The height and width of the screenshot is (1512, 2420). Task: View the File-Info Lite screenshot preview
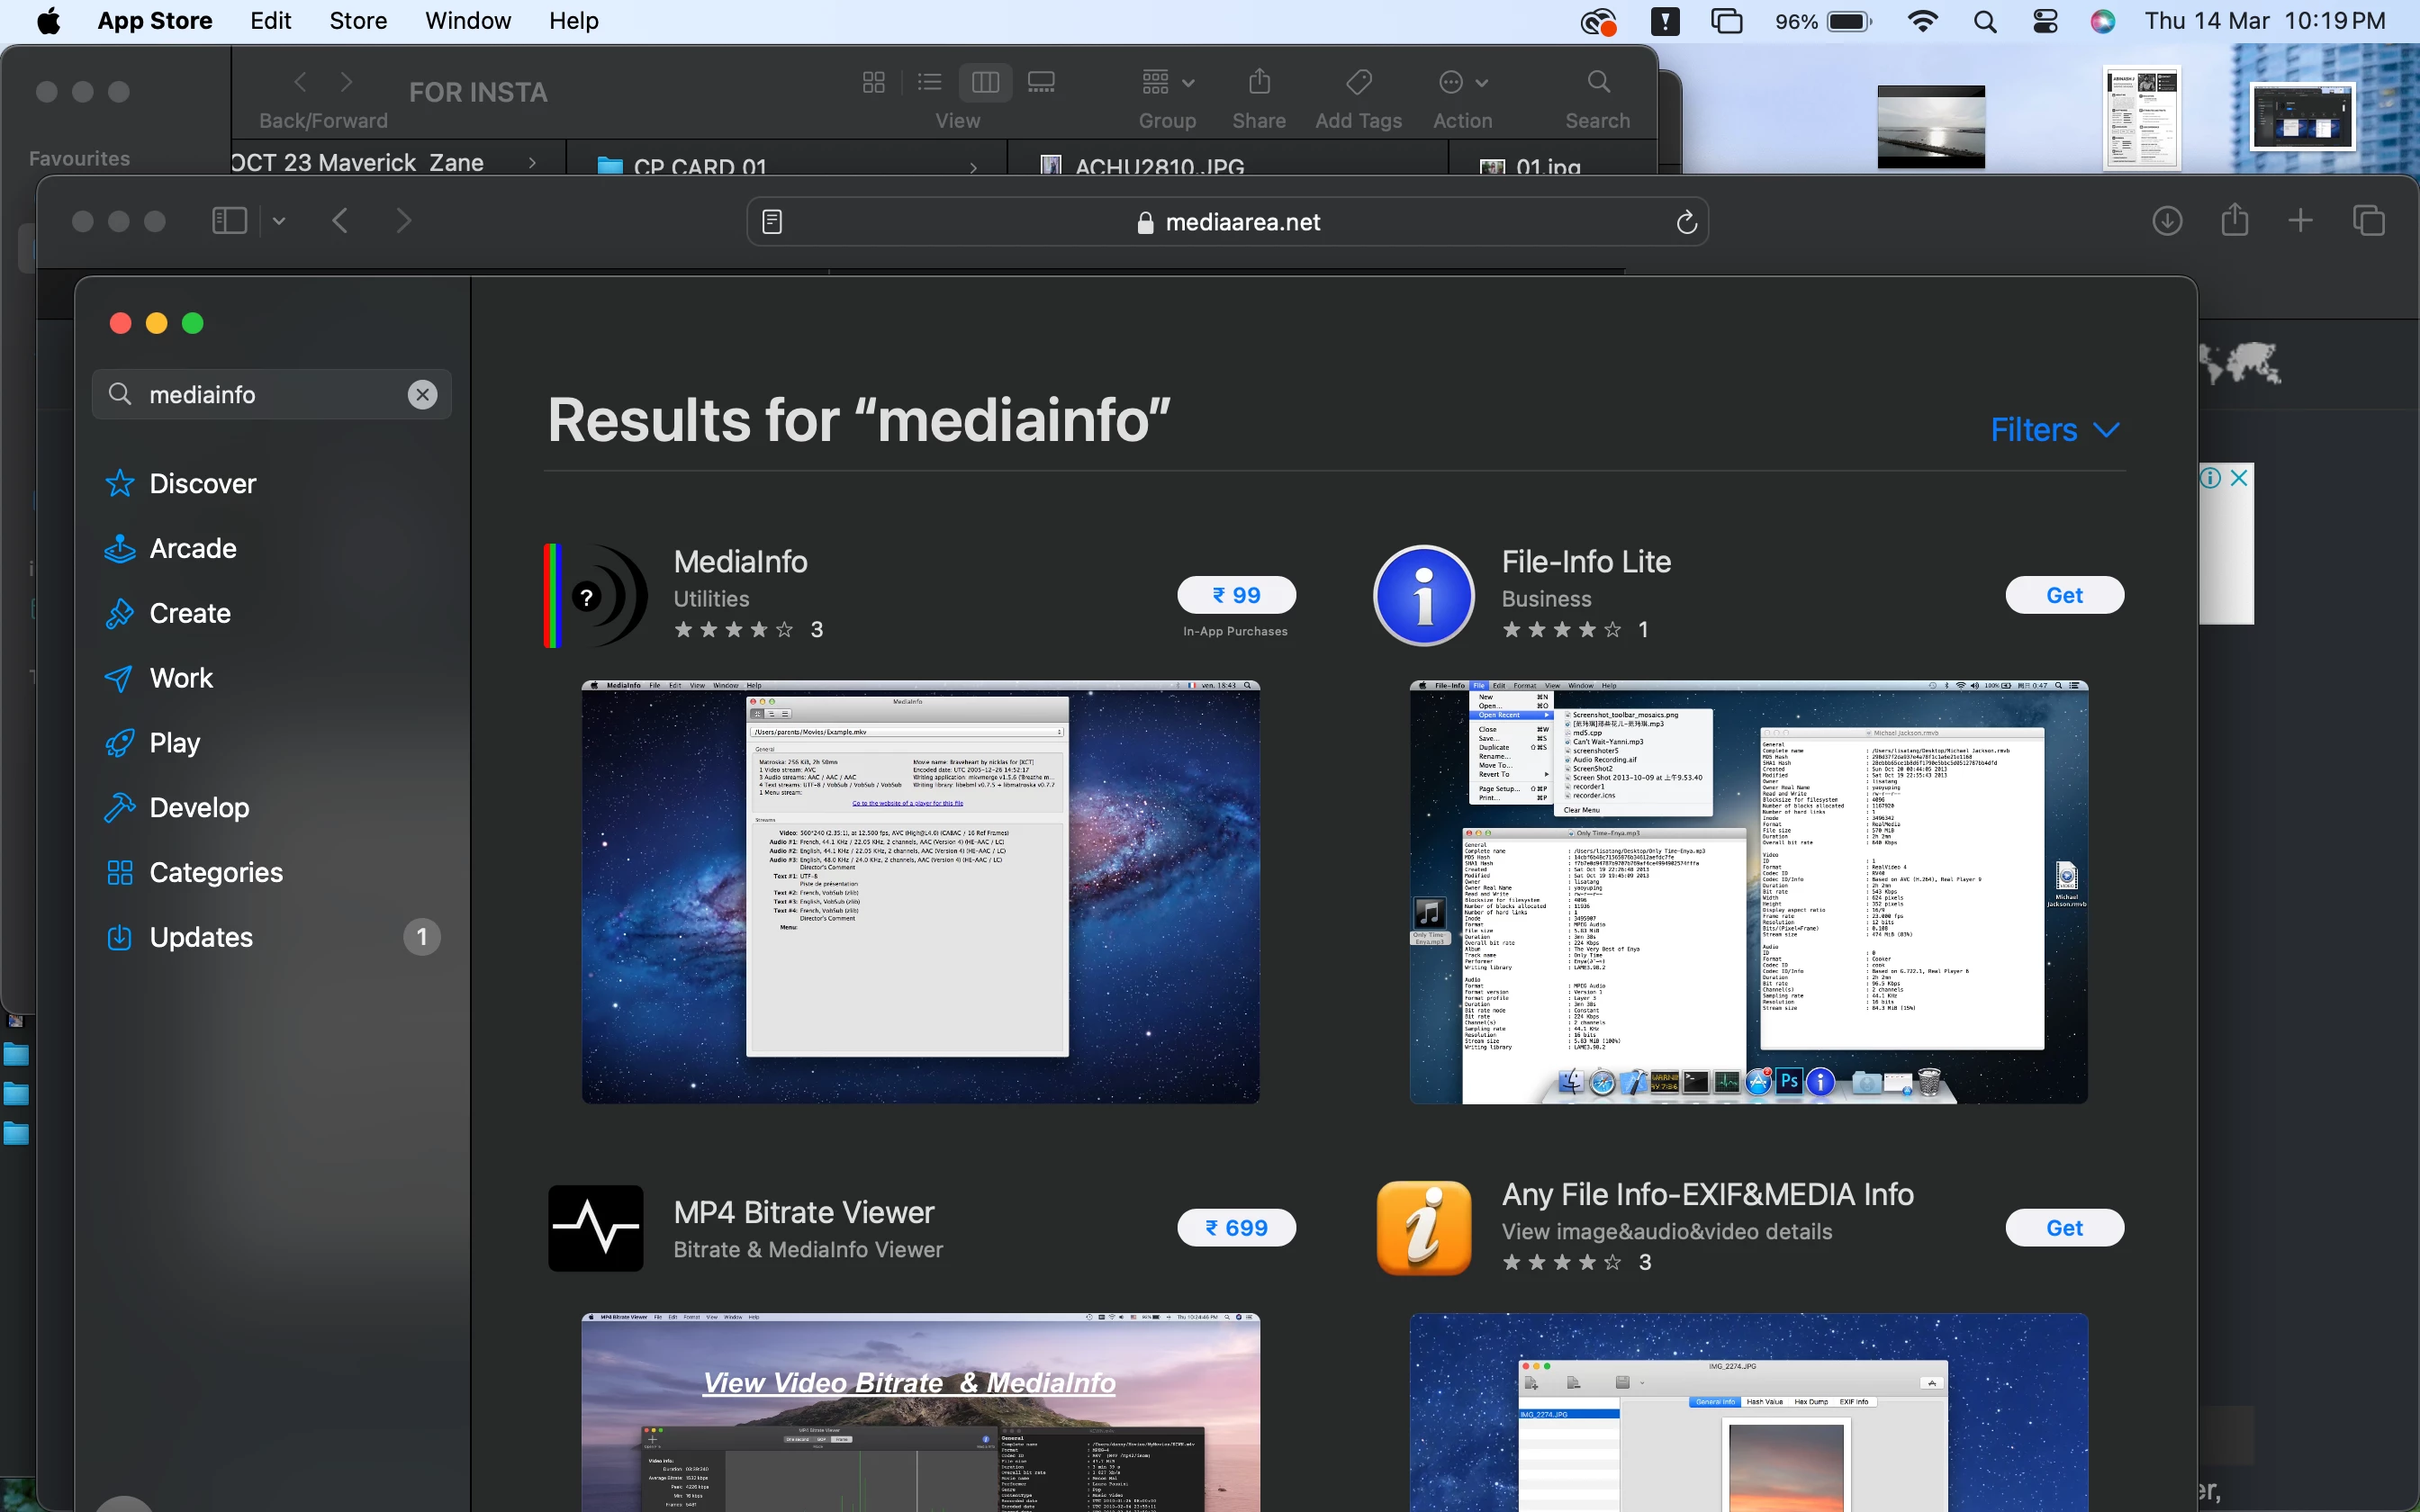click(1748, 892)
